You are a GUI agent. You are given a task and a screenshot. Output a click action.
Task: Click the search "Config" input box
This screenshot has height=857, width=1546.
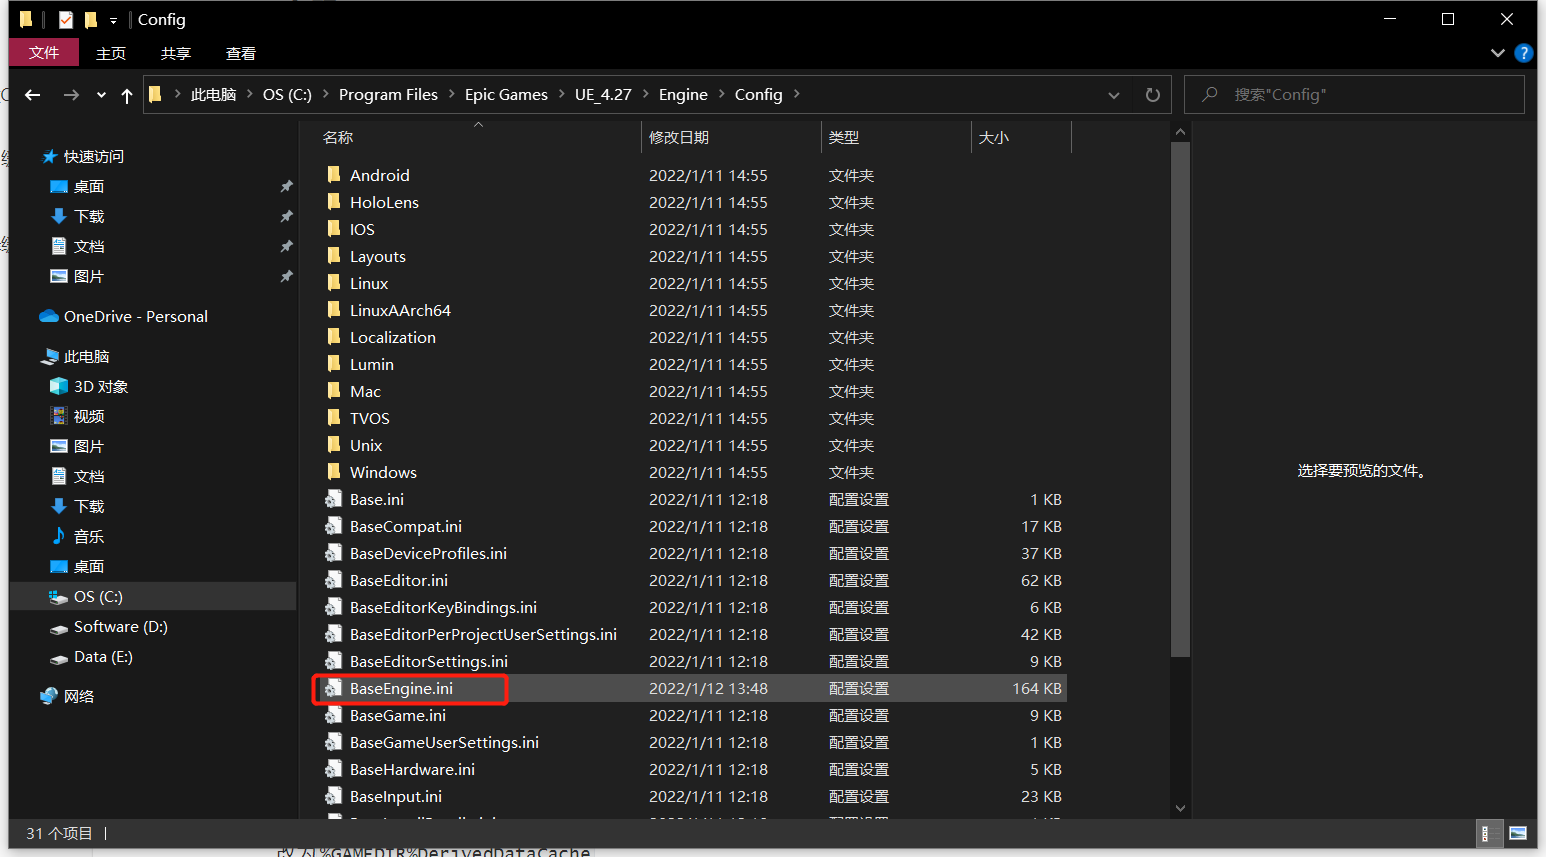point(1354,94)
